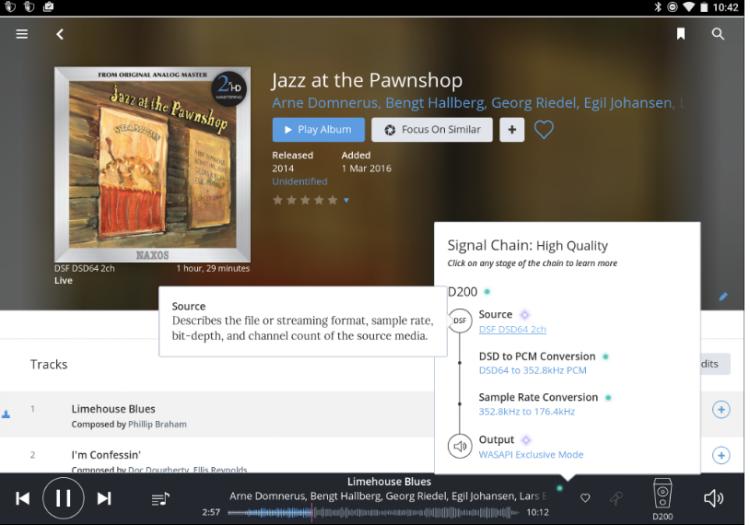The width and height of the screenshot is (750, 525).
Task: Click the Unidentified album link
Action: [x=299, y=181]
